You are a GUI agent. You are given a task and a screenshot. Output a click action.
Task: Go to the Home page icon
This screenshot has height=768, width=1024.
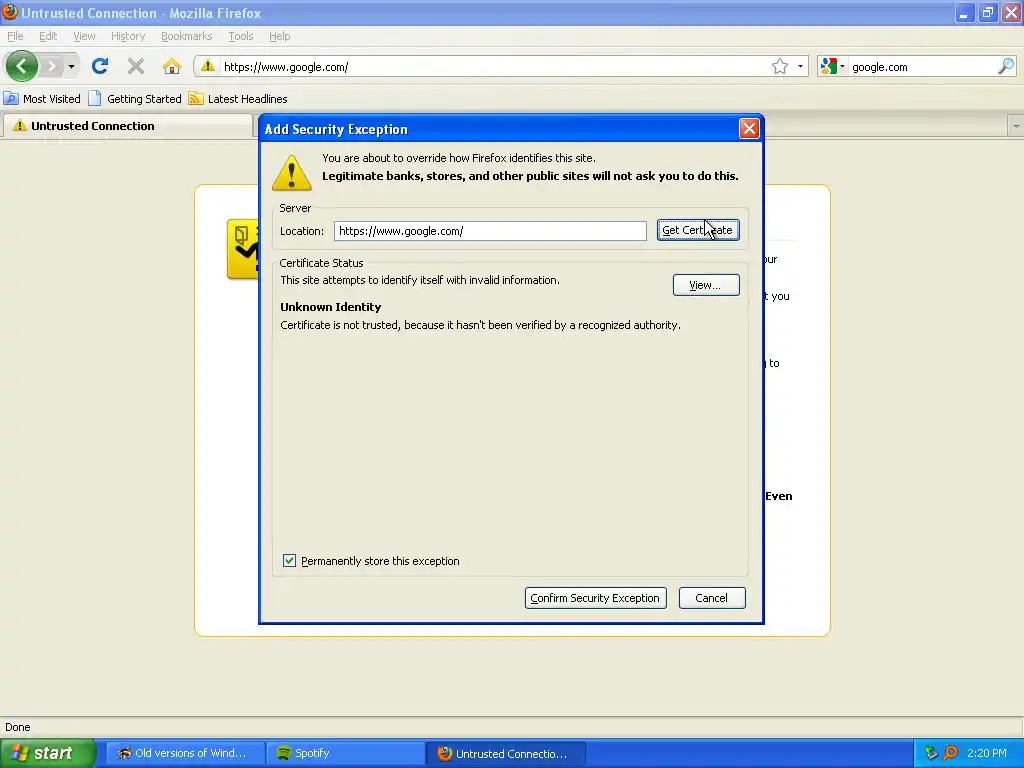(x=172, y=66)
